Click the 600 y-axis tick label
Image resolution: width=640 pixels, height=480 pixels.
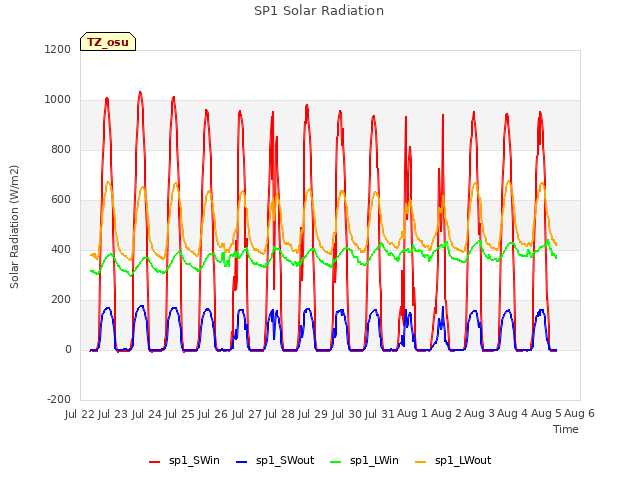point(61,200)
